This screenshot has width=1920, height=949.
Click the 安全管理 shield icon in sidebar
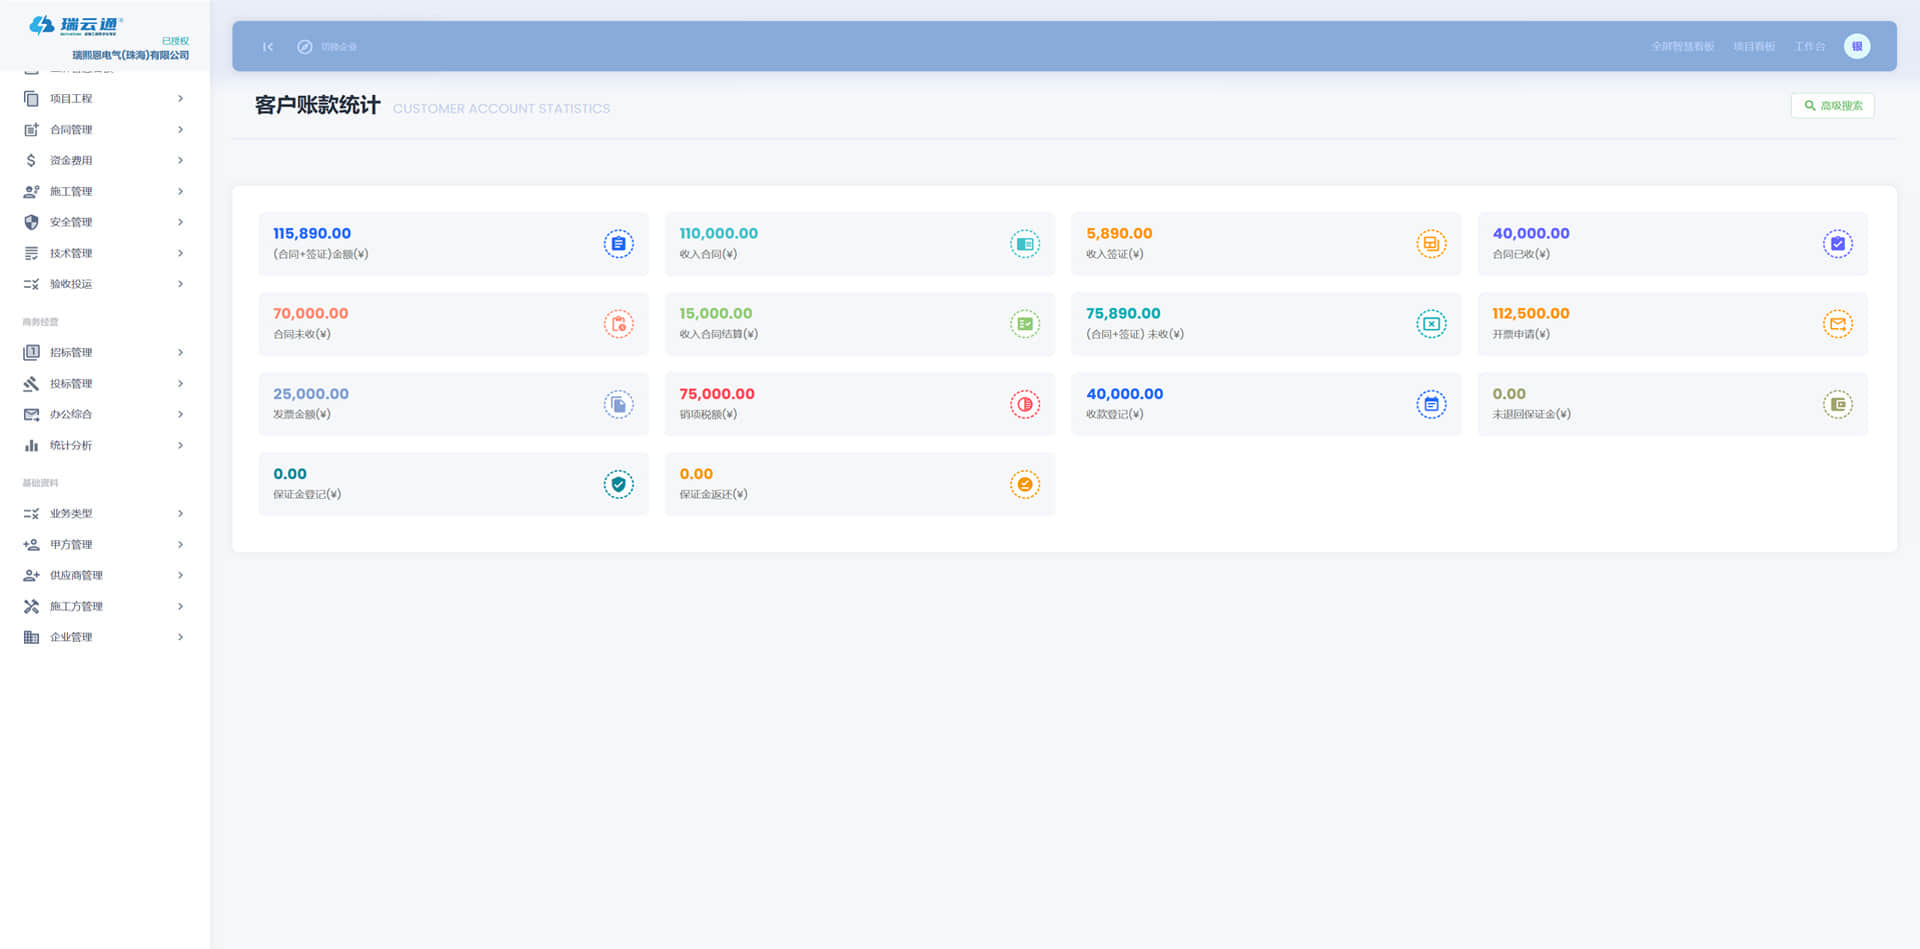(31, 222)
